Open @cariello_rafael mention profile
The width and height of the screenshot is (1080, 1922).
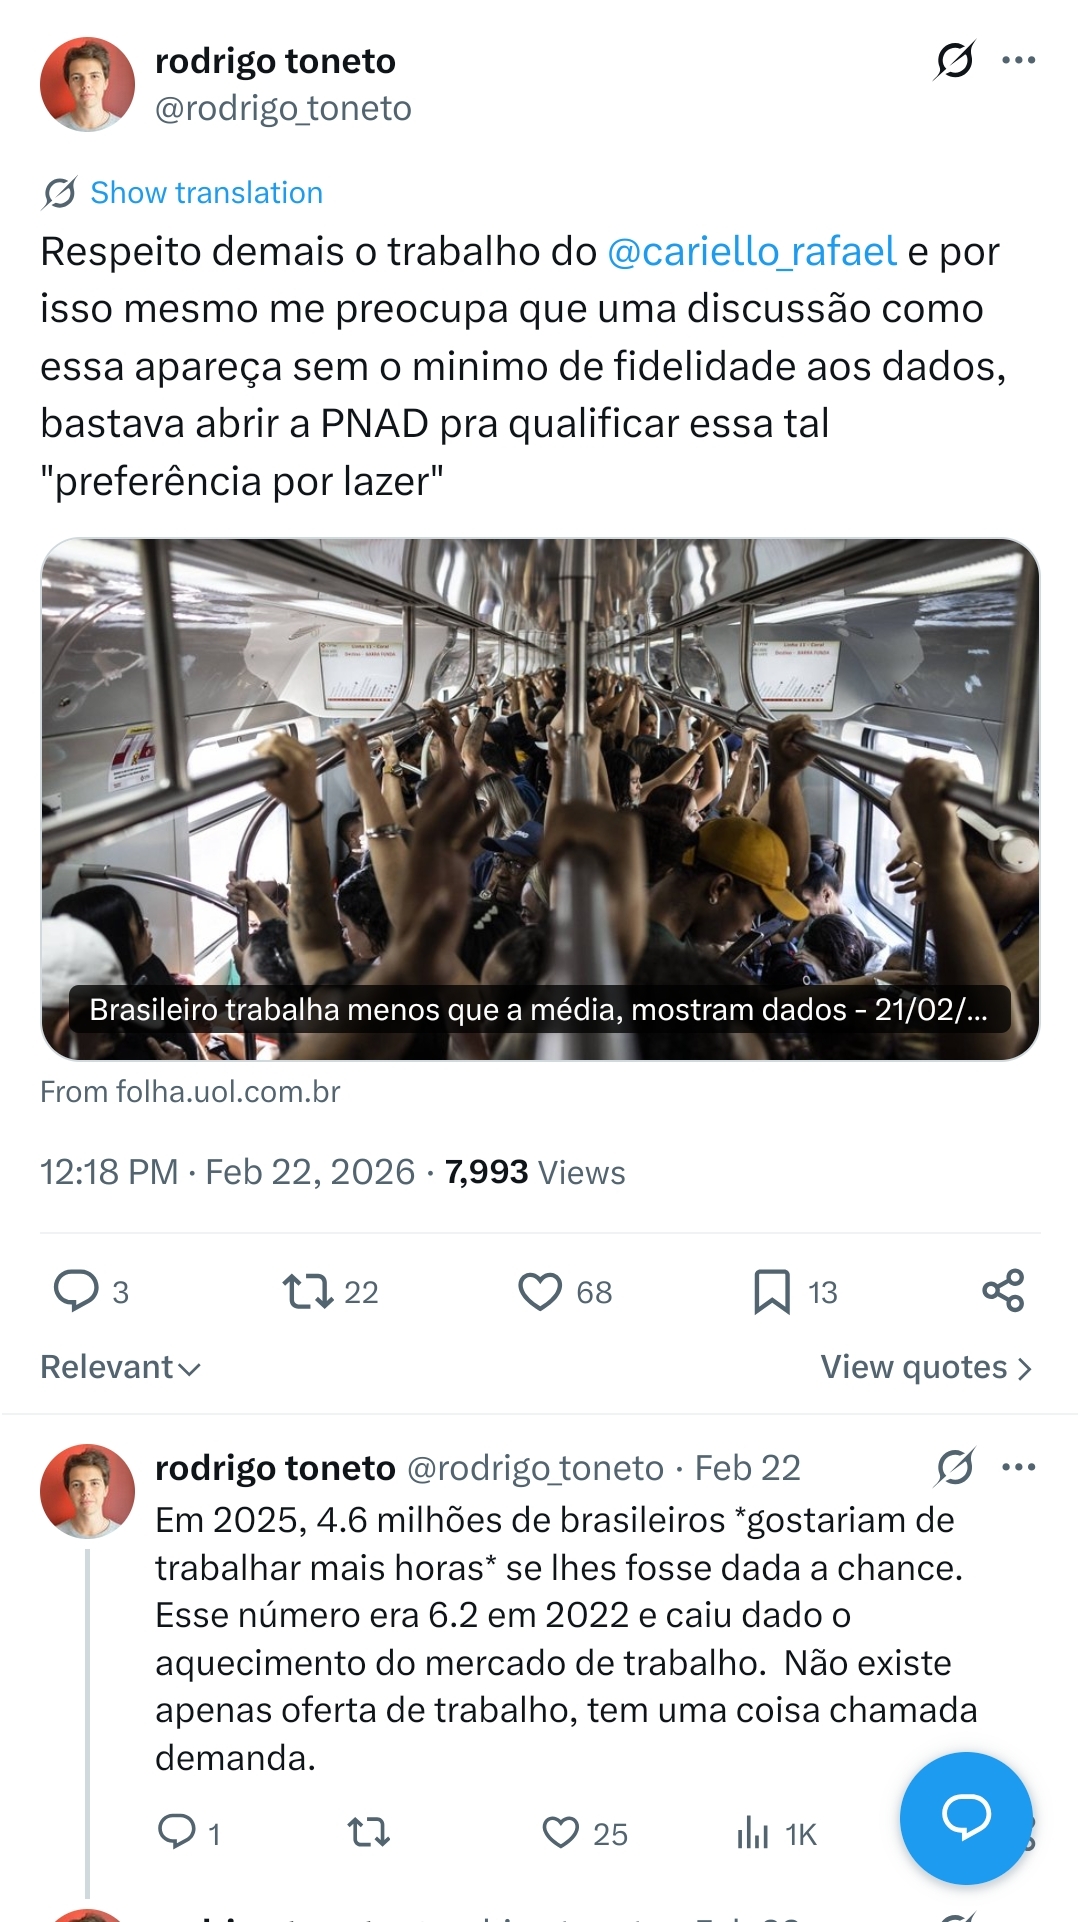click(751, 252)
